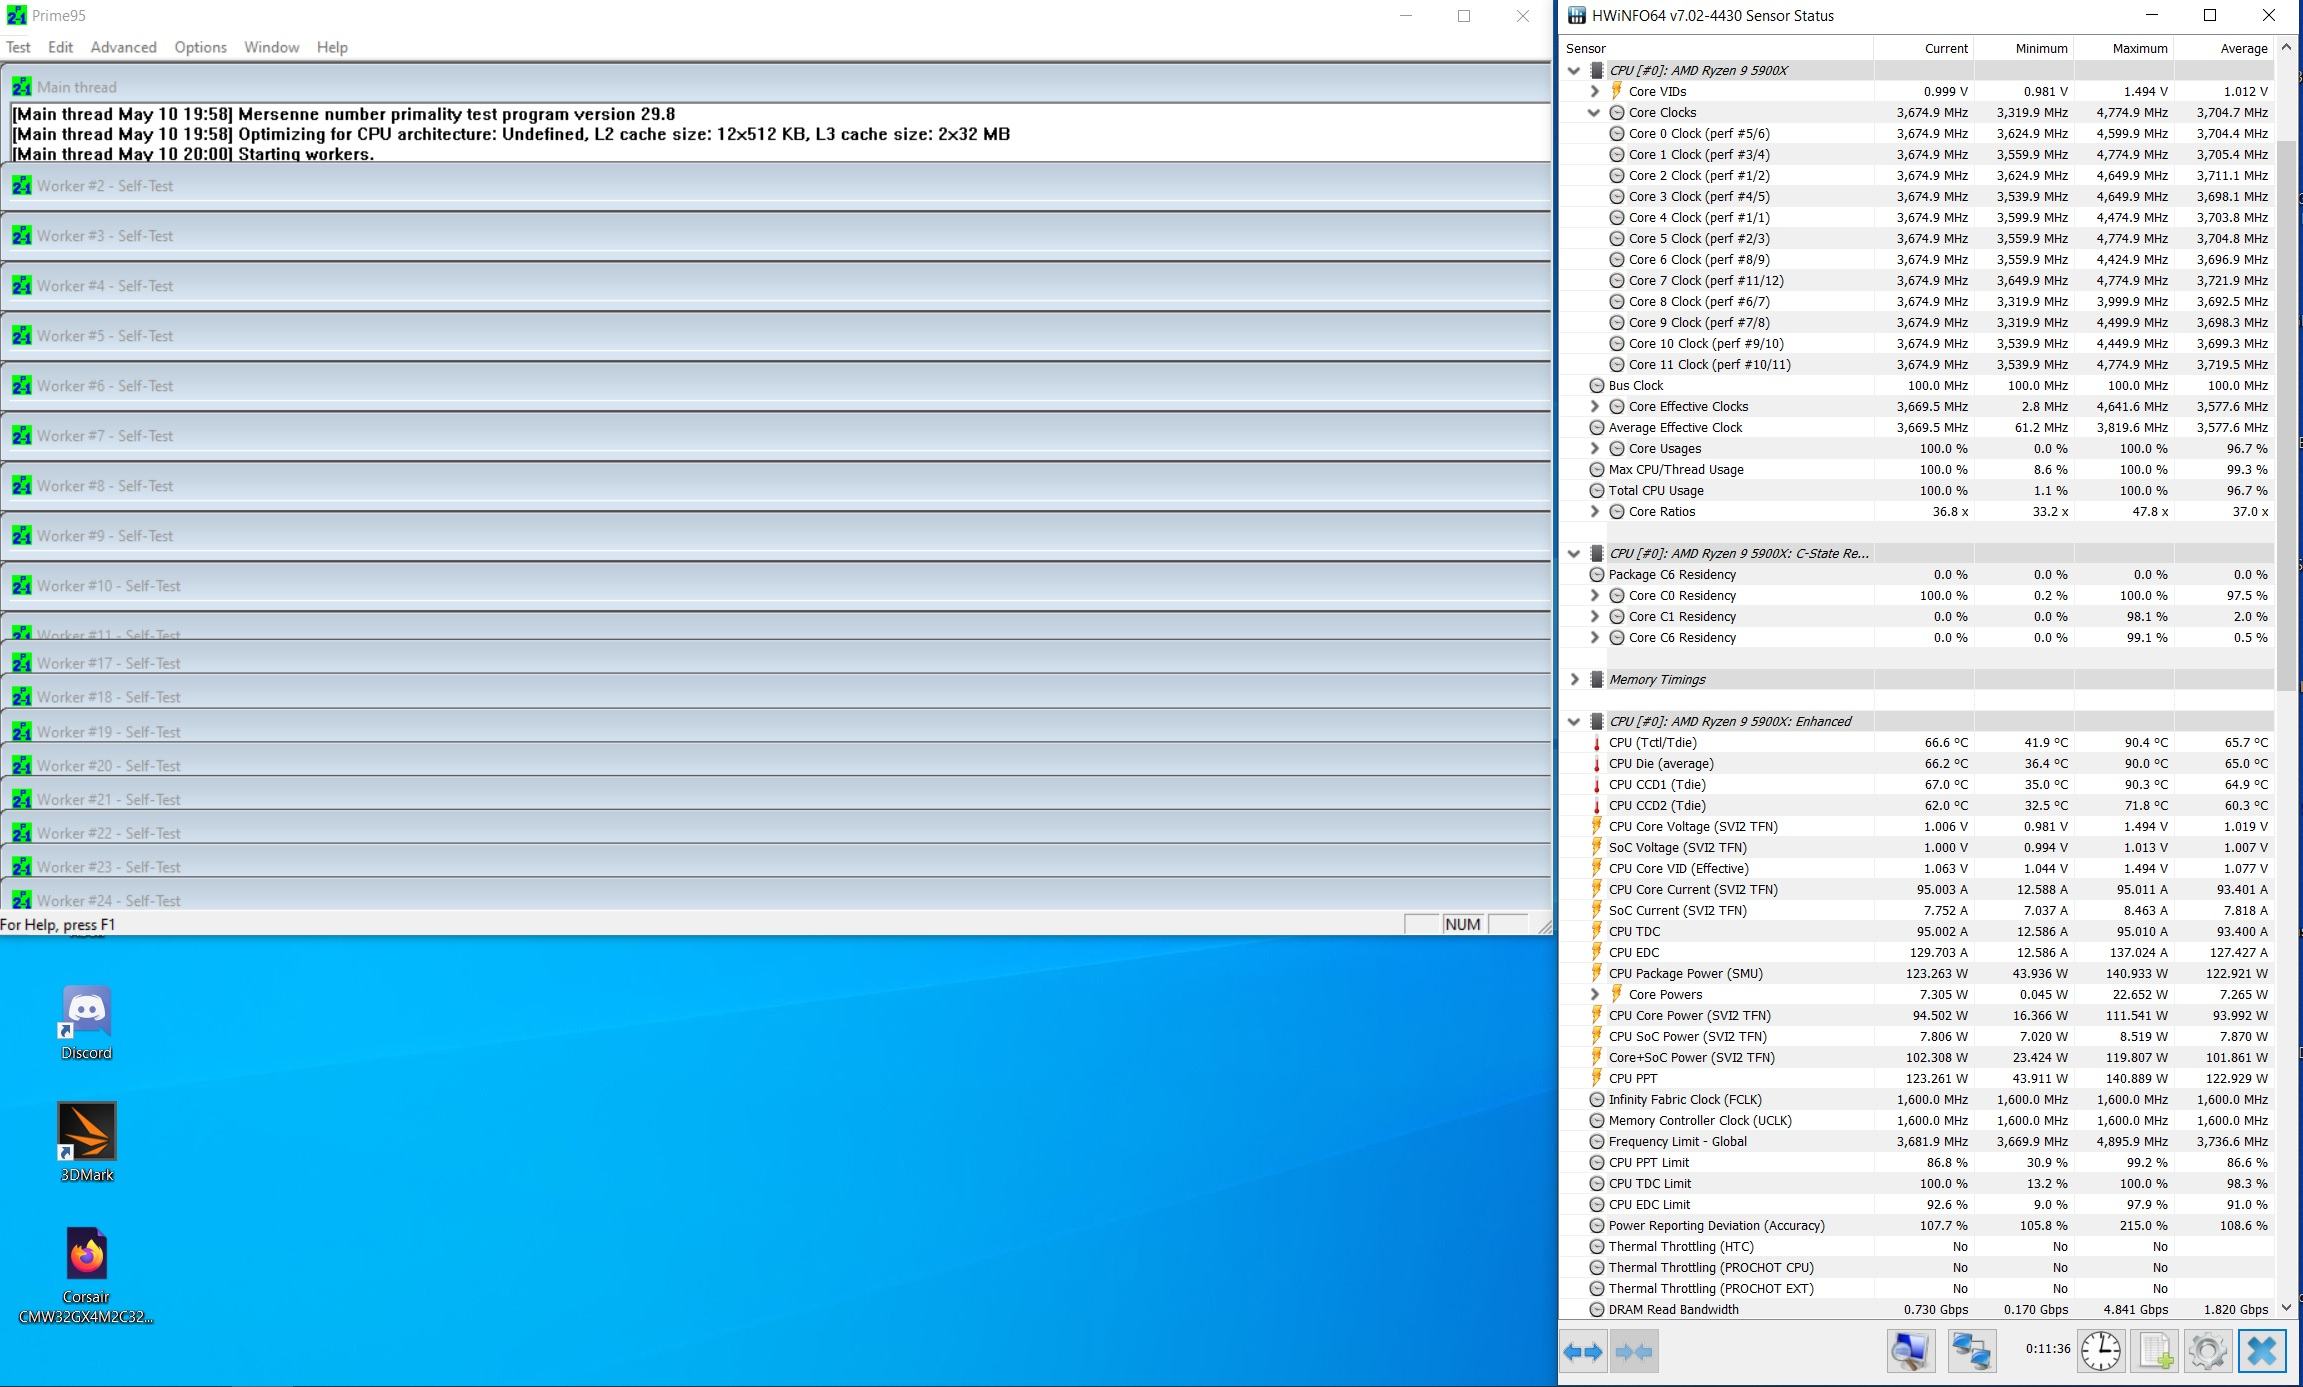The height and width of the screenshot is (1387, 2303).
Task: Click the HWiNFO scrollbar up arrow
Action: [x=2286, y=48]
